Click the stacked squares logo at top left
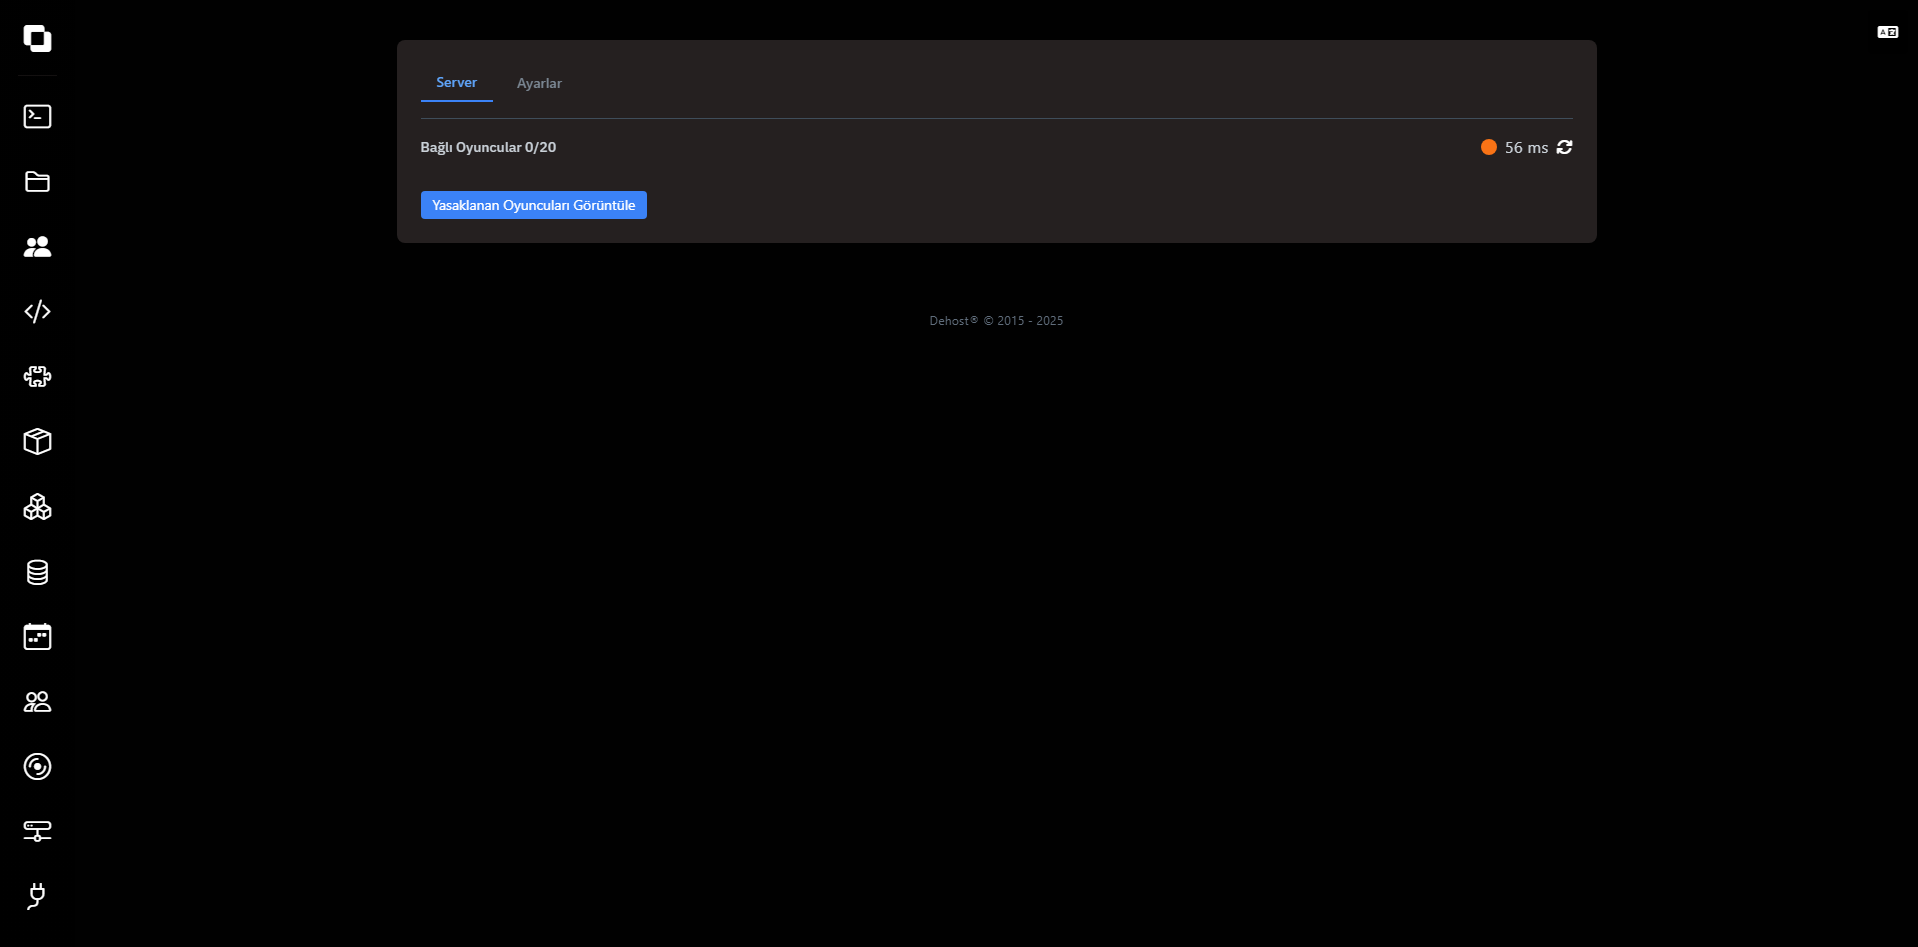Screen dimensions: 1918x947 pyautogui.click(x=37, y=39)
